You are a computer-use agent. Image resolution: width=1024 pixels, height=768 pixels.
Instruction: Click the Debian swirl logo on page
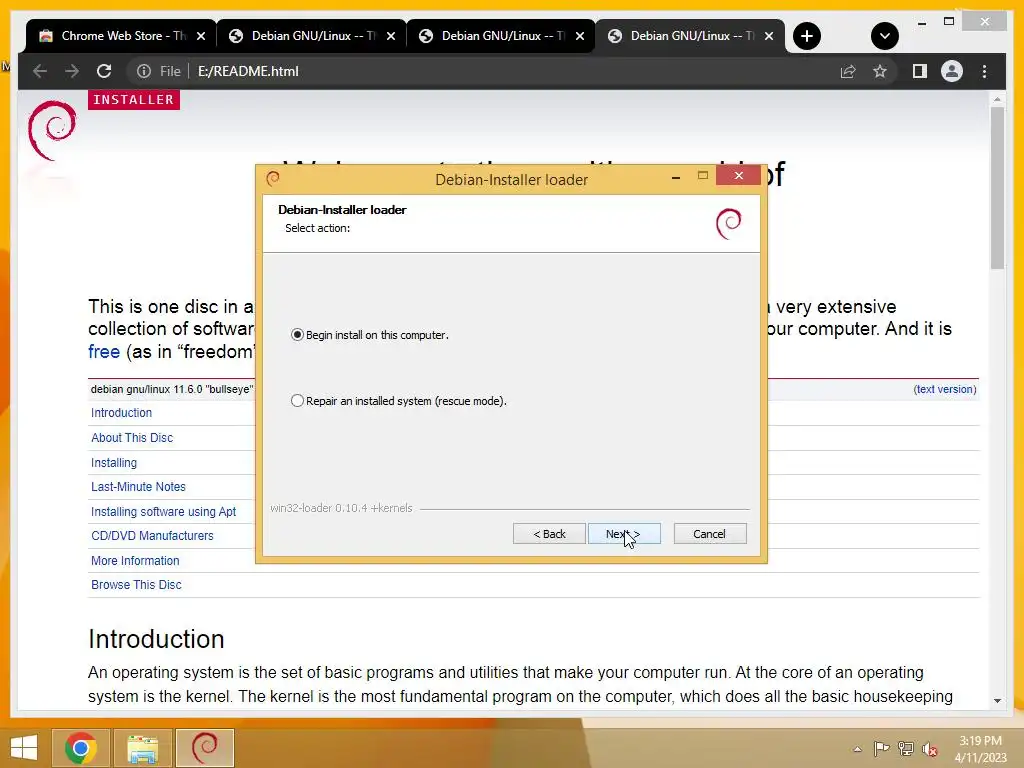click(x=52, y=130)
